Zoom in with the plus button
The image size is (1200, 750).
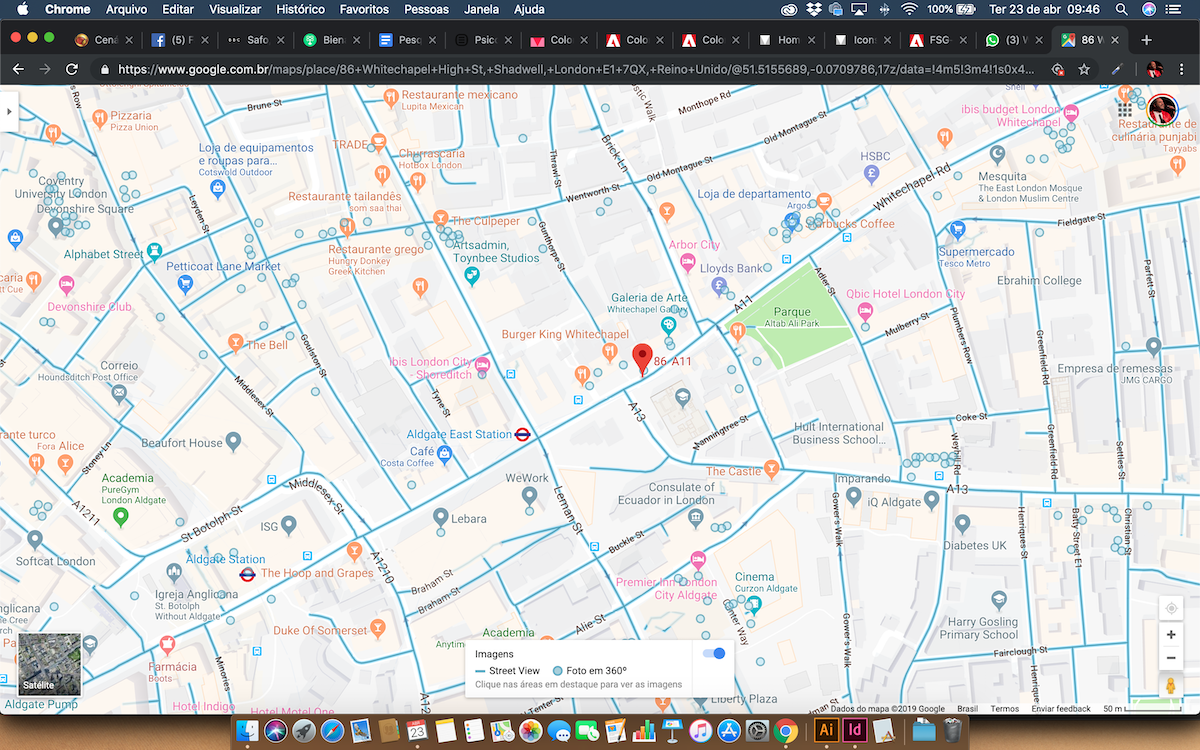click(1170, 635)
